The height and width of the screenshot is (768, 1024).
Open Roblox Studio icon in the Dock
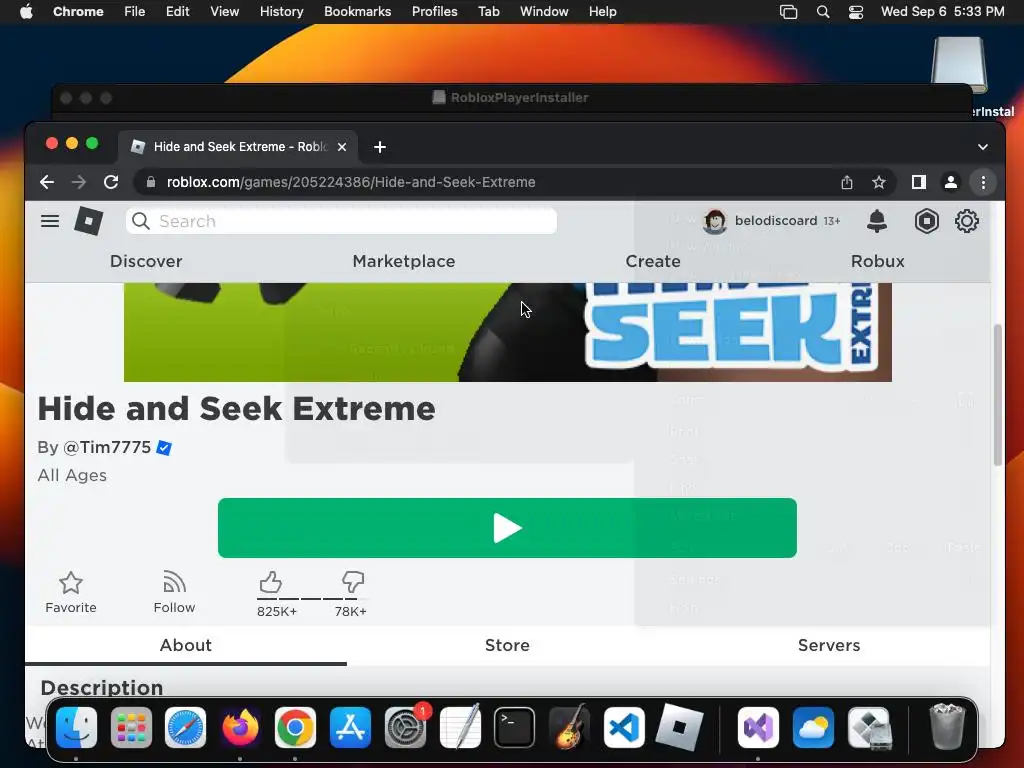coord(679,727)
